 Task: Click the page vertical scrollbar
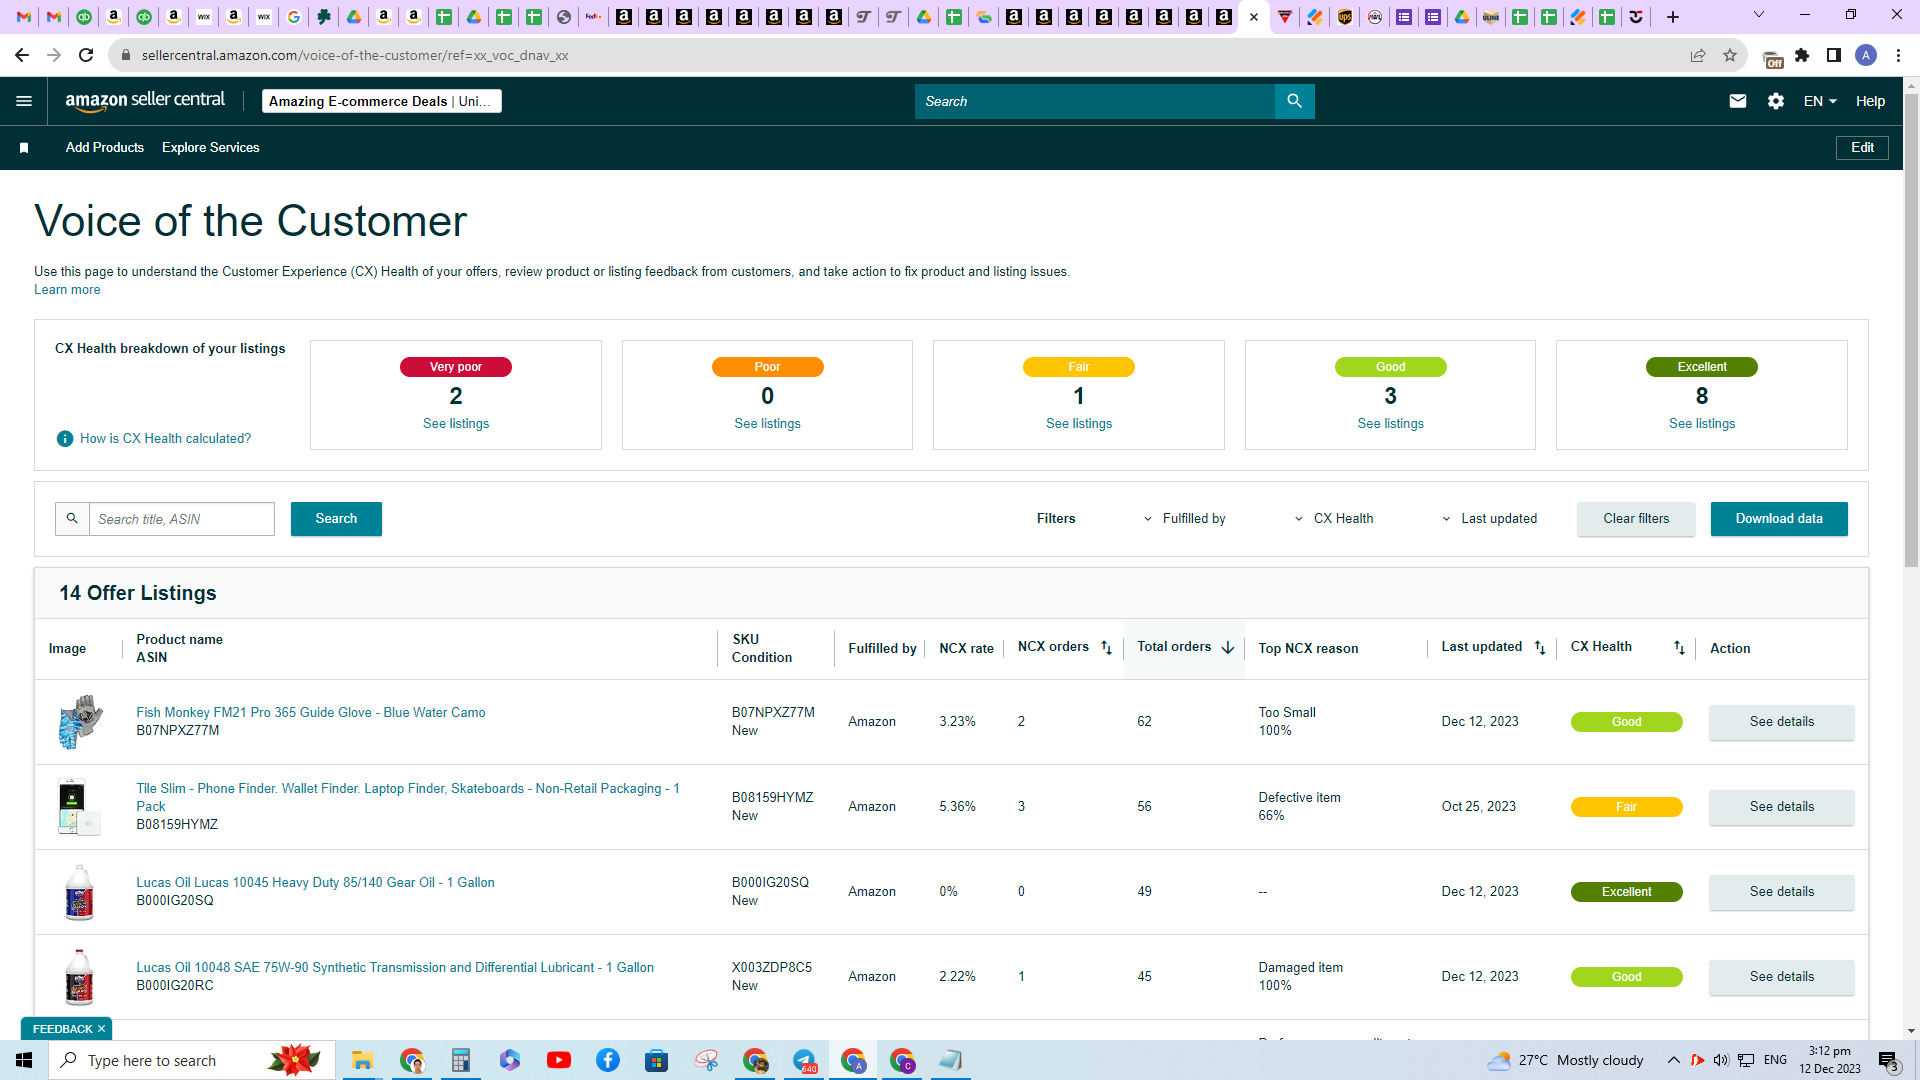point(1911,330)
